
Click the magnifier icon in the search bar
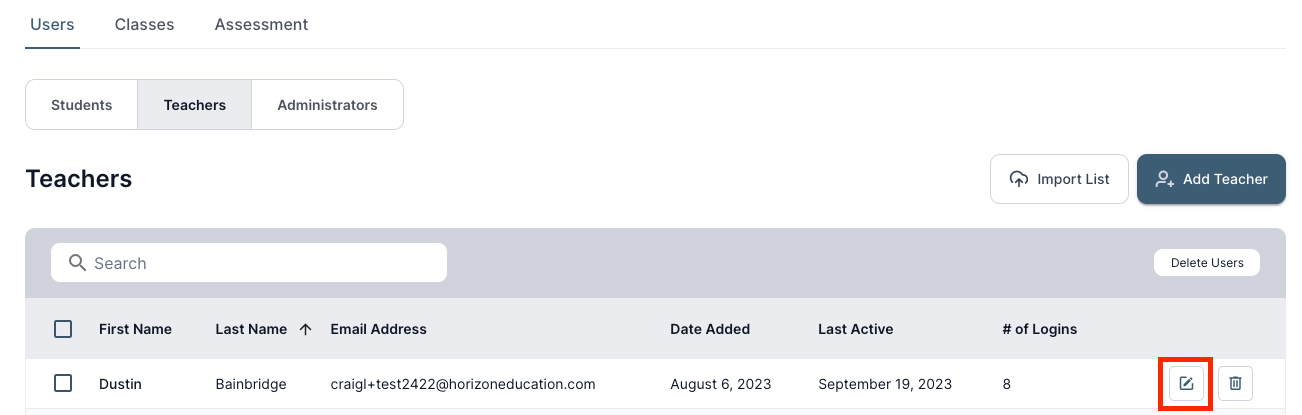(x=77, y=263)
